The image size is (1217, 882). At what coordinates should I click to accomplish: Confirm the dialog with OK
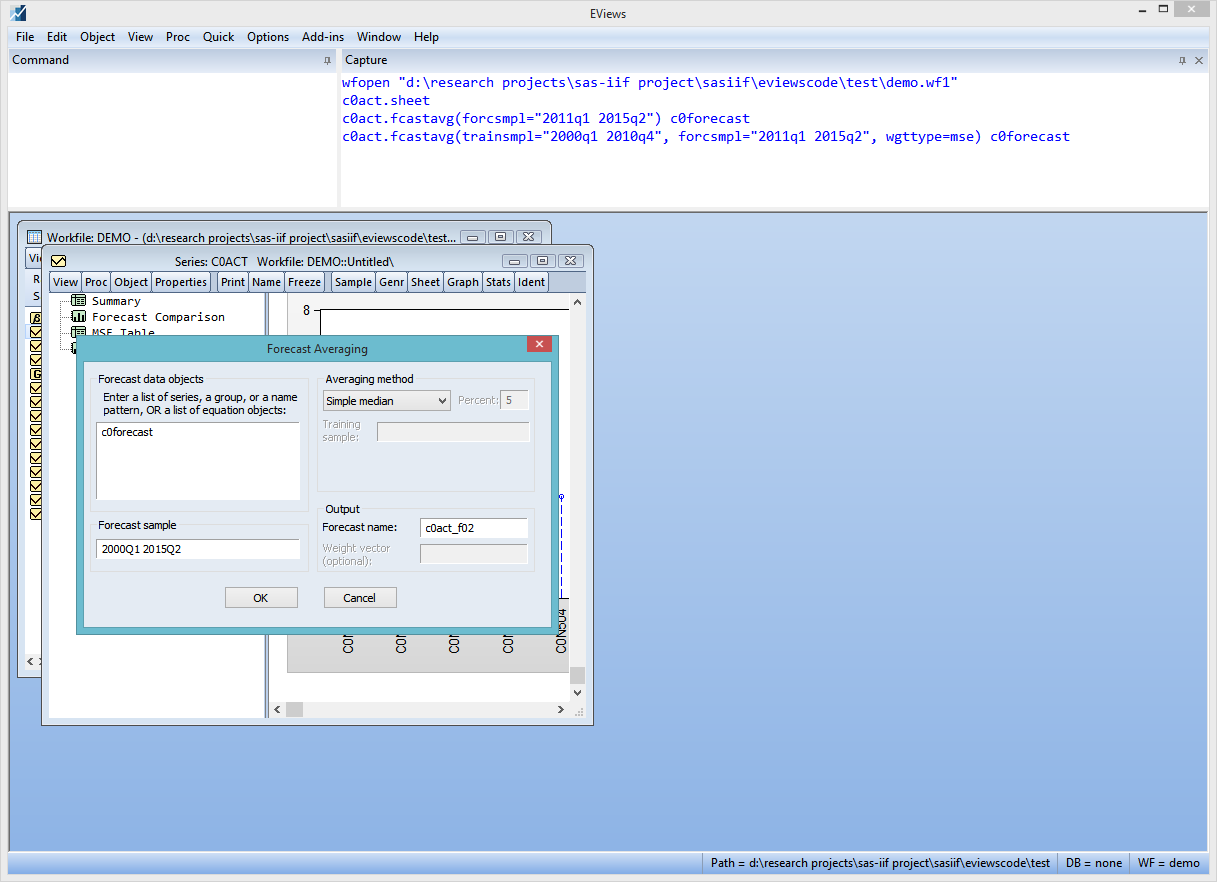click(261, 598)
